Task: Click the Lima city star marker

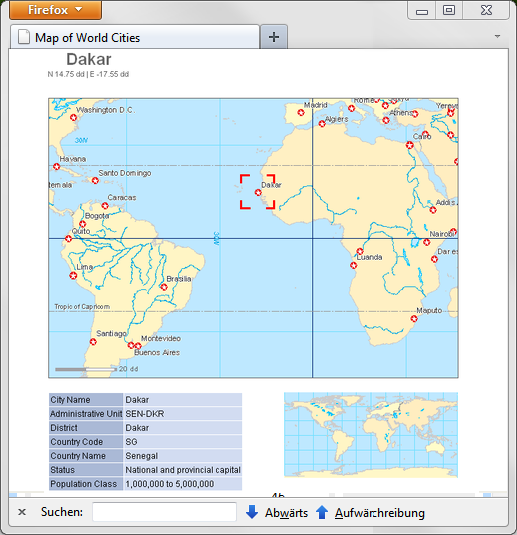Action: click(x=73, y=275)
